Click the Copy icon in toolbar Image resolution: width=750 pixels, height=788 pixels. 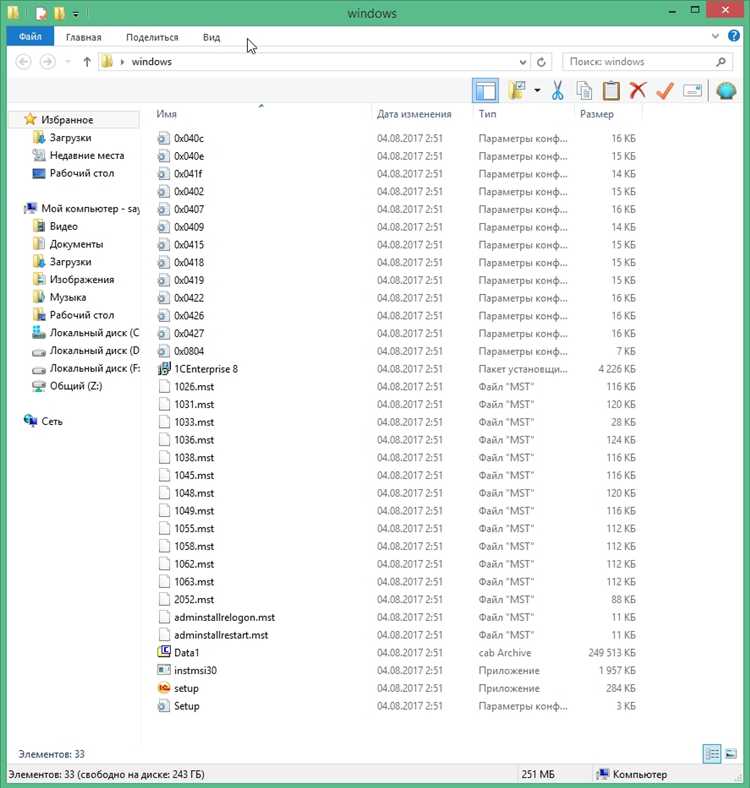[584, 90]
